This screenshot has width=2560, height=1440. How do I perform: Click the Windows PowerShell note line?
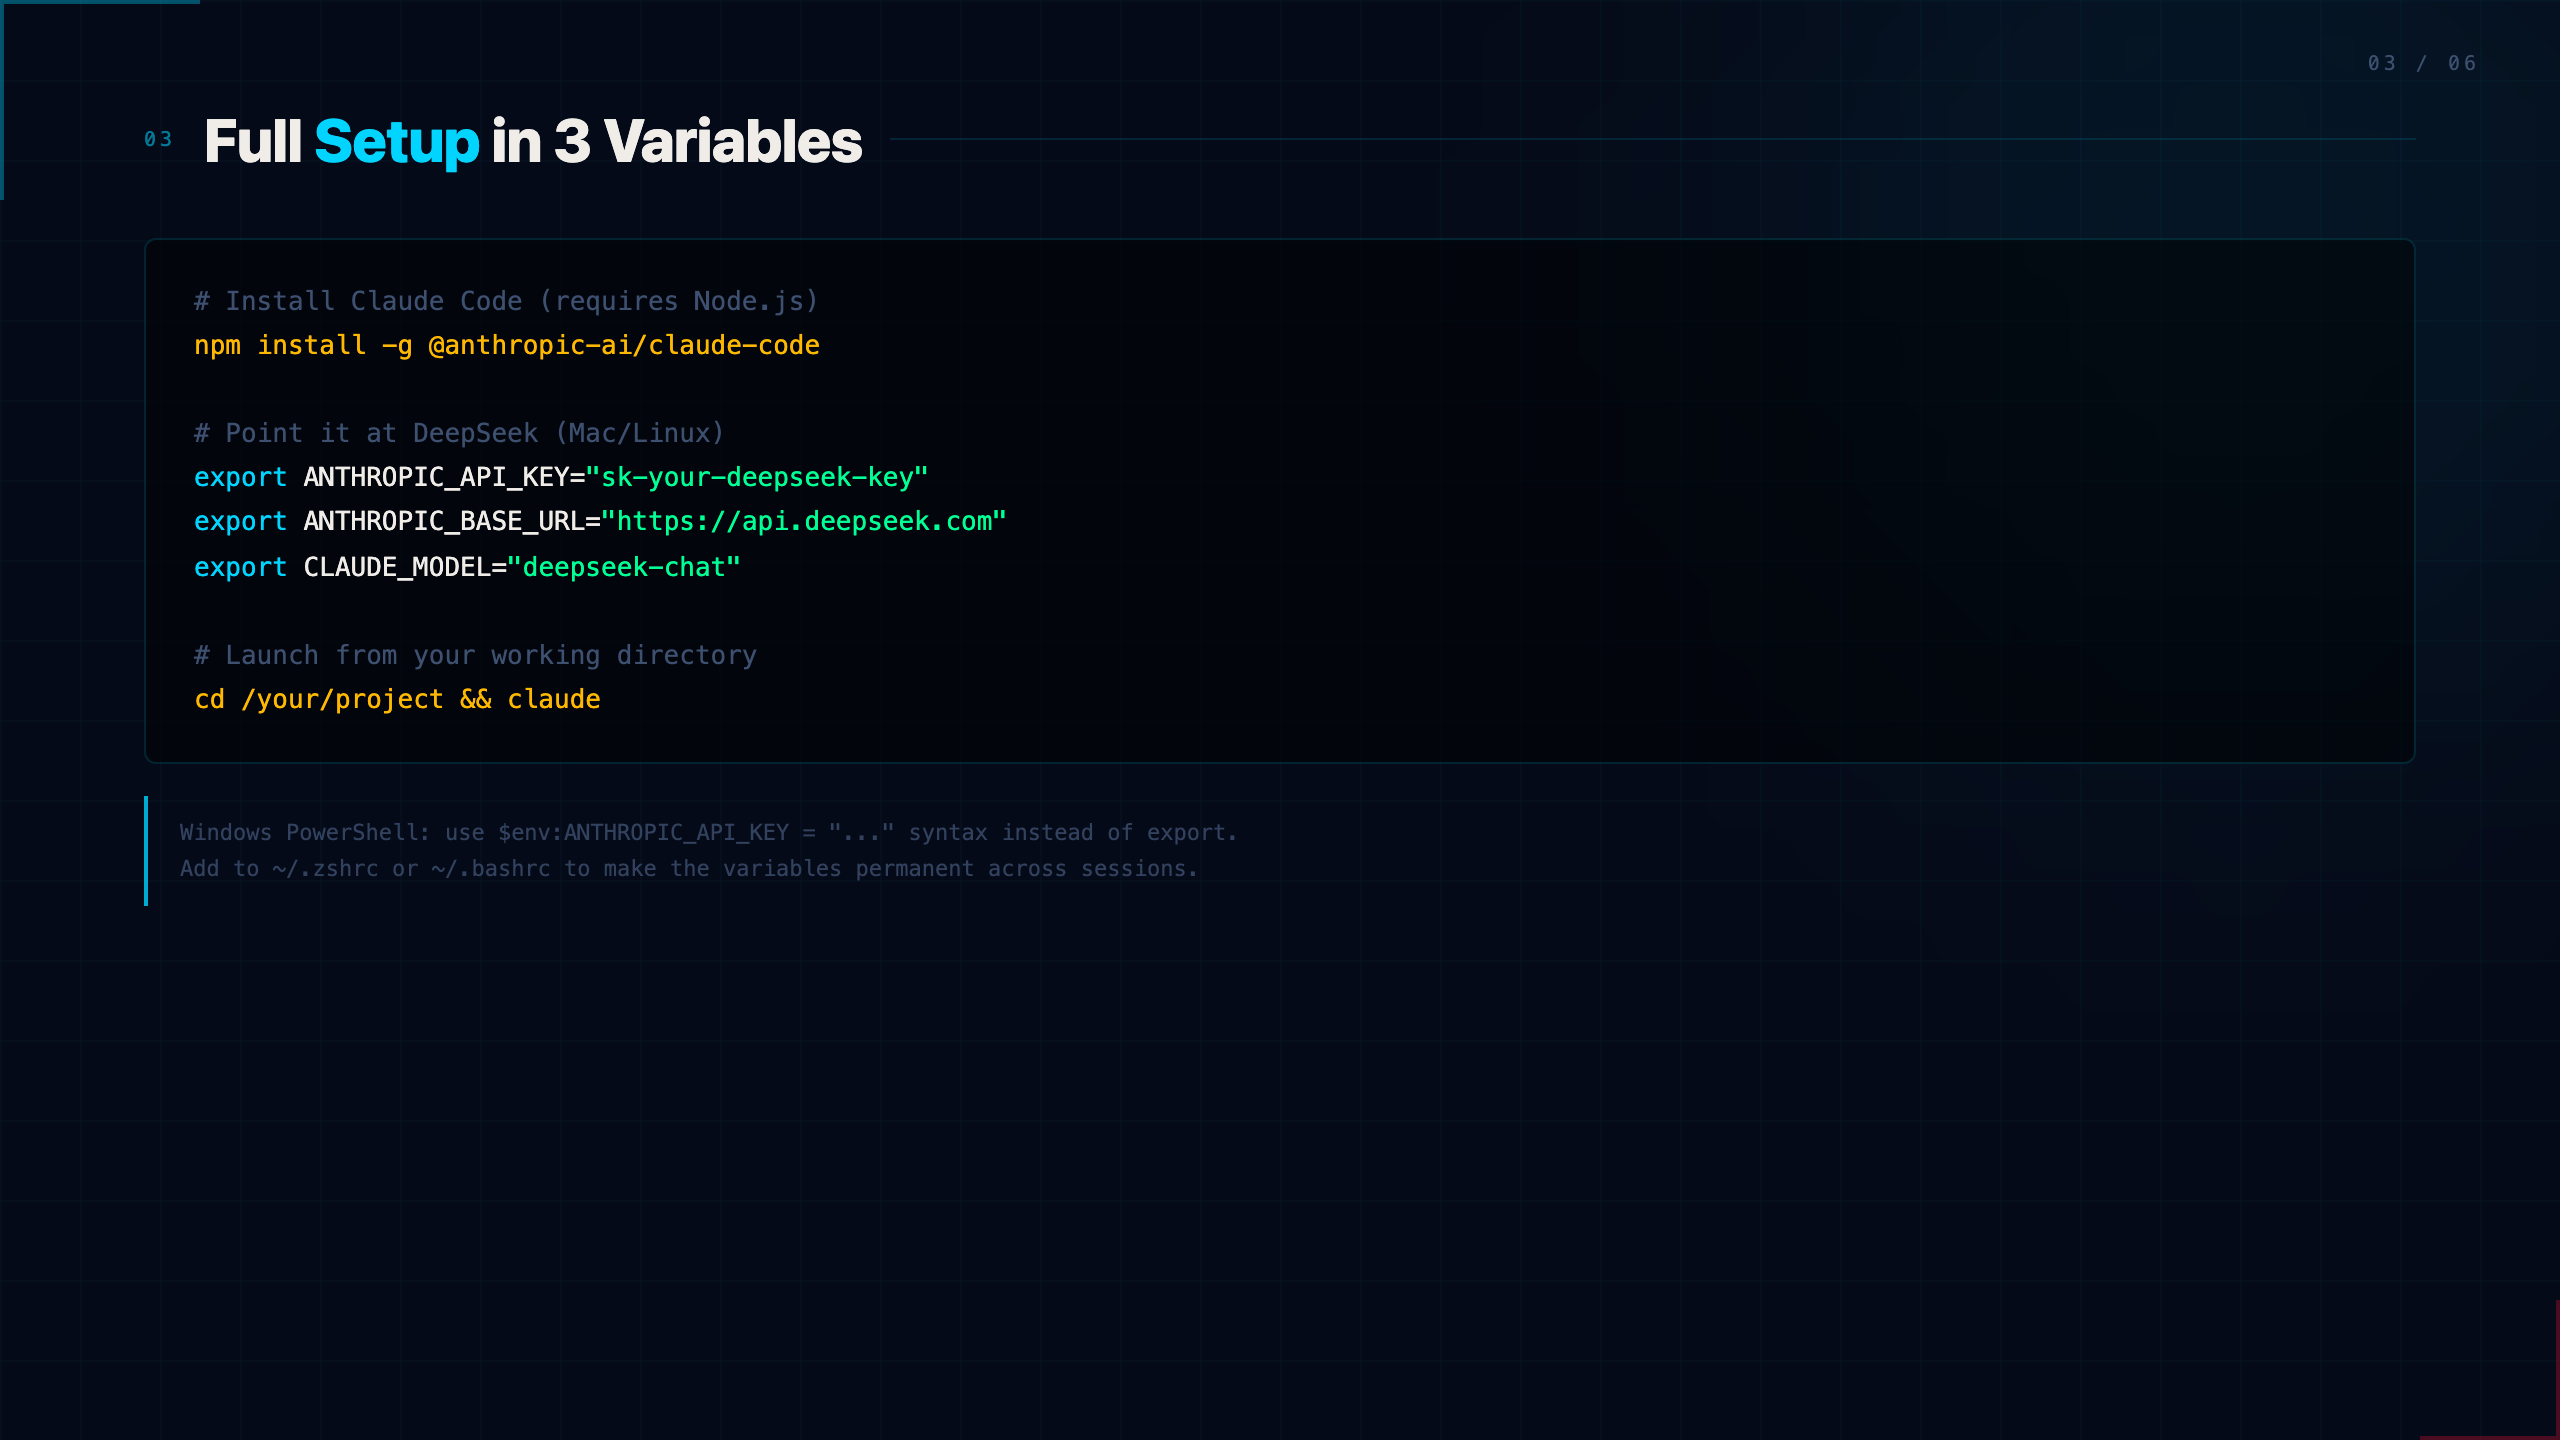708,832
